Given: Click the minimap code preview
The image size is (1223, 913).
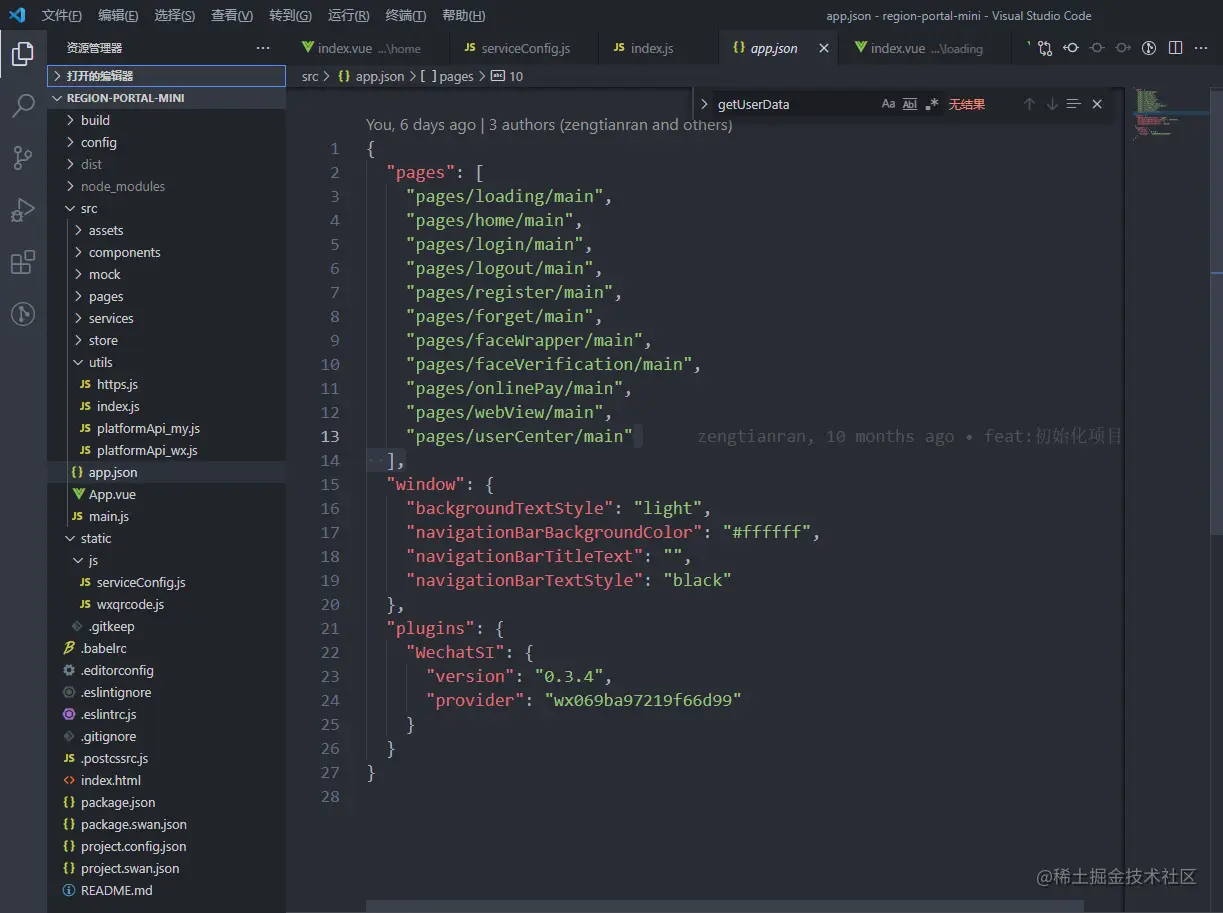Looking at the screenshot, I should [x=1157, y=113].
